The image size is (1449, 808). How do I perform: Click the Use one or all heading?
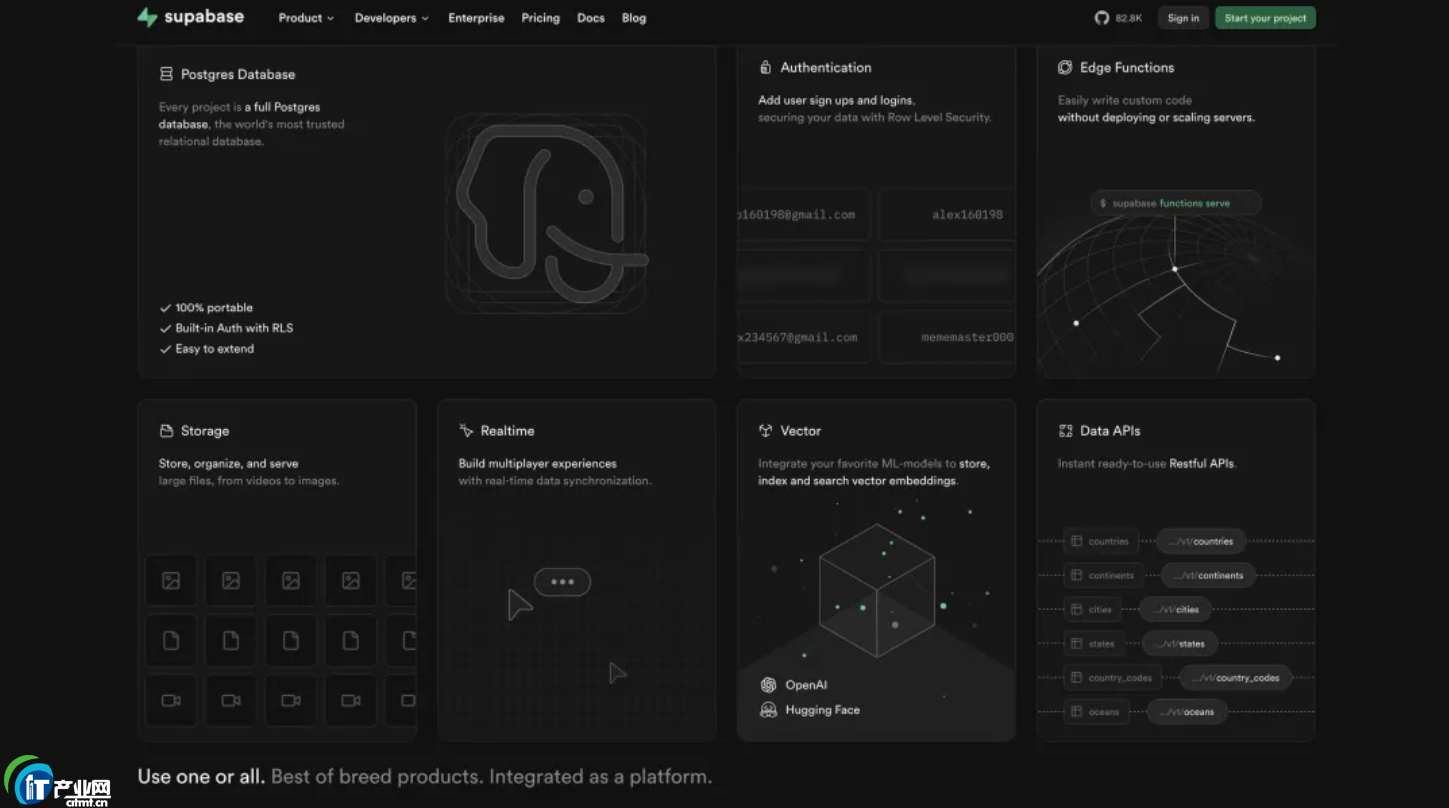pos(201,776)
